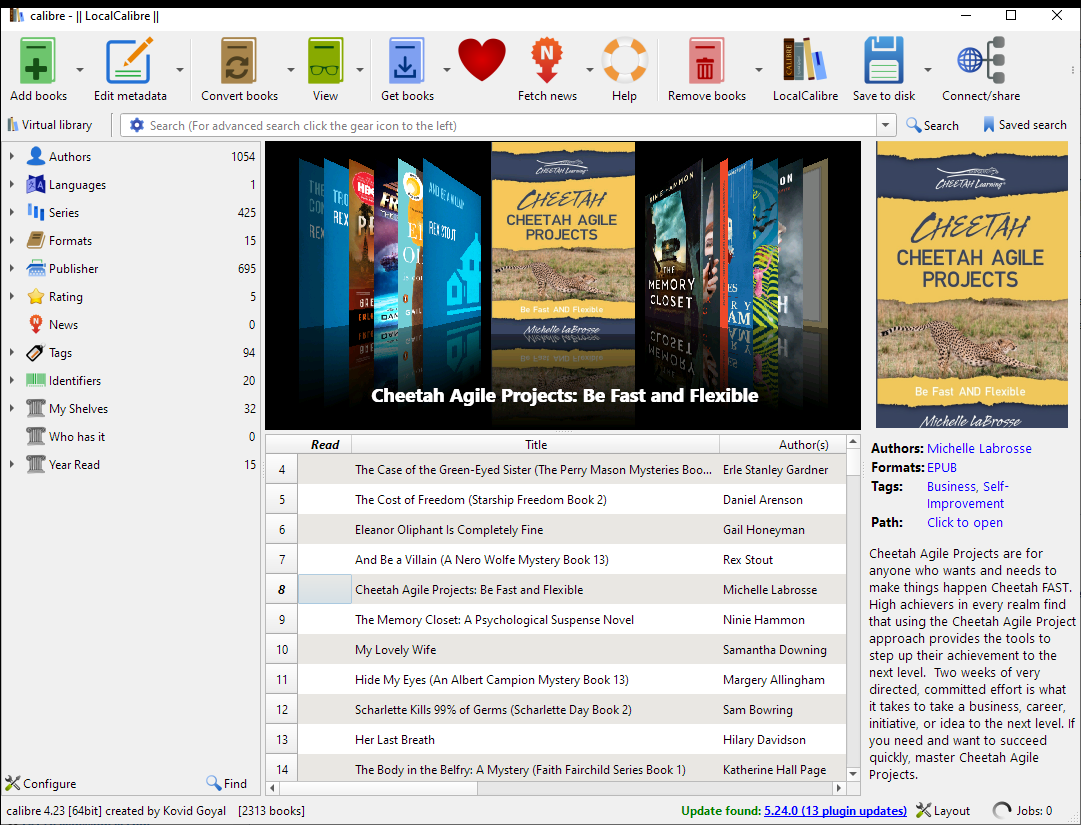1081x825 pixels.
Task: Expand the Series category
Action: [12, 212]
